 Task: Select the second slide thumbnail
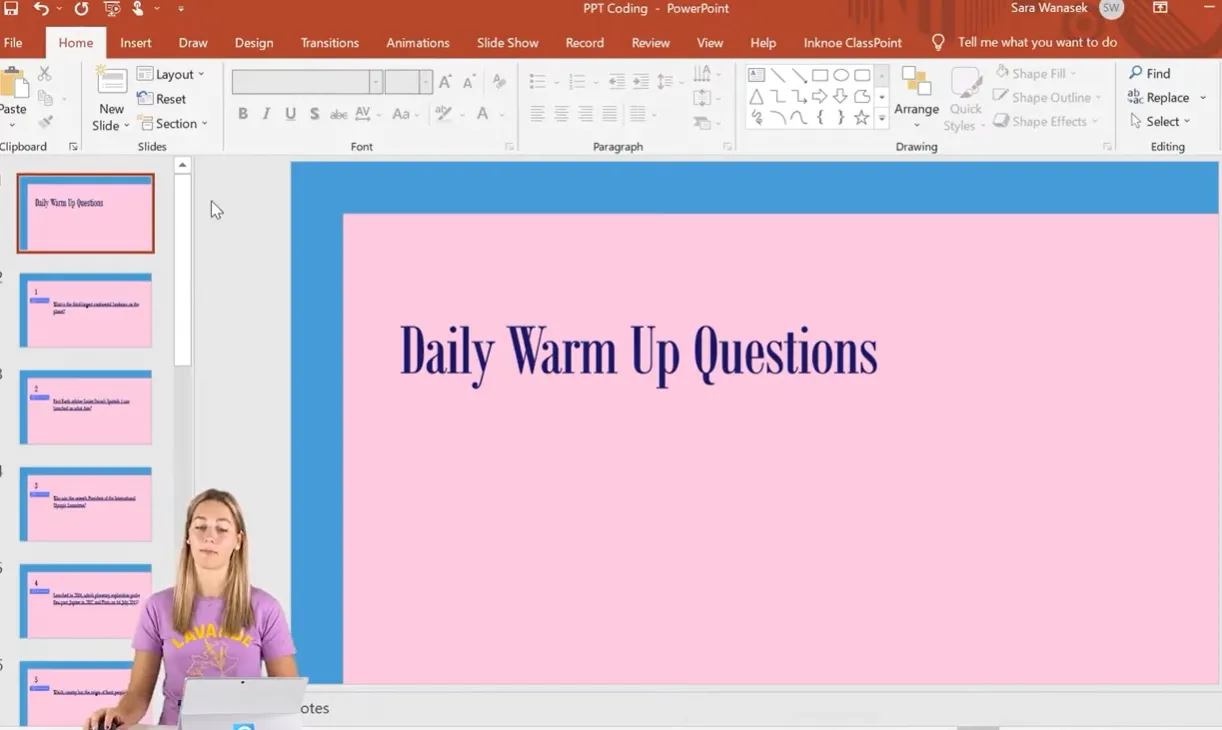(86, 311)
